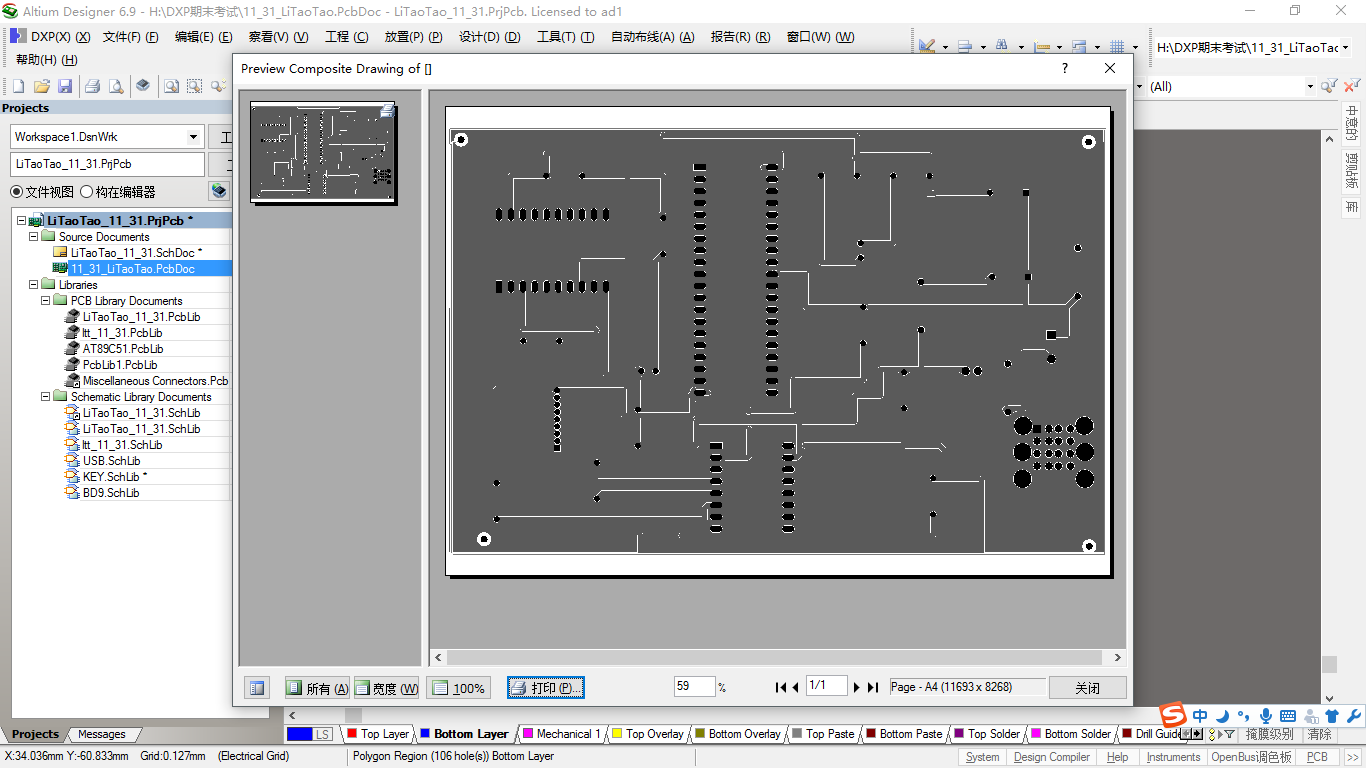The height and width of the screenshot is (768, 1366).
Task: Open the 文件(F) menu
Action: 130,37
